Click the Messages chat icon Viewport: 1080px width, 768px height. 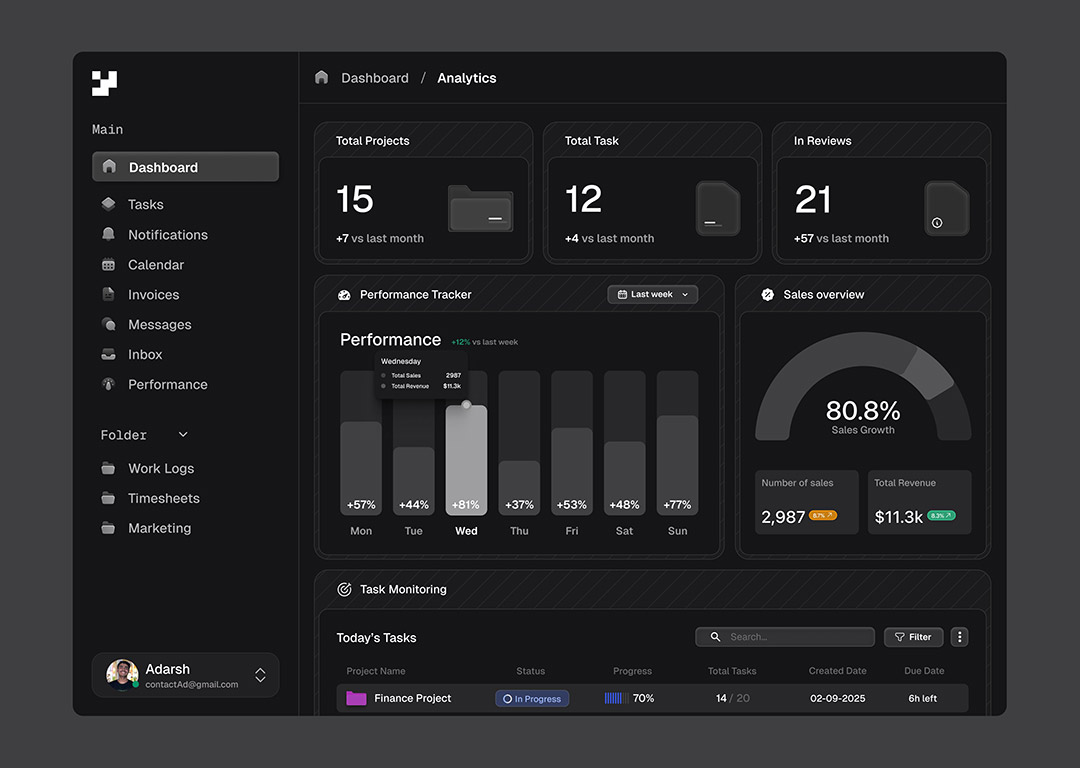pyautogui.click(x=109, y=324)
